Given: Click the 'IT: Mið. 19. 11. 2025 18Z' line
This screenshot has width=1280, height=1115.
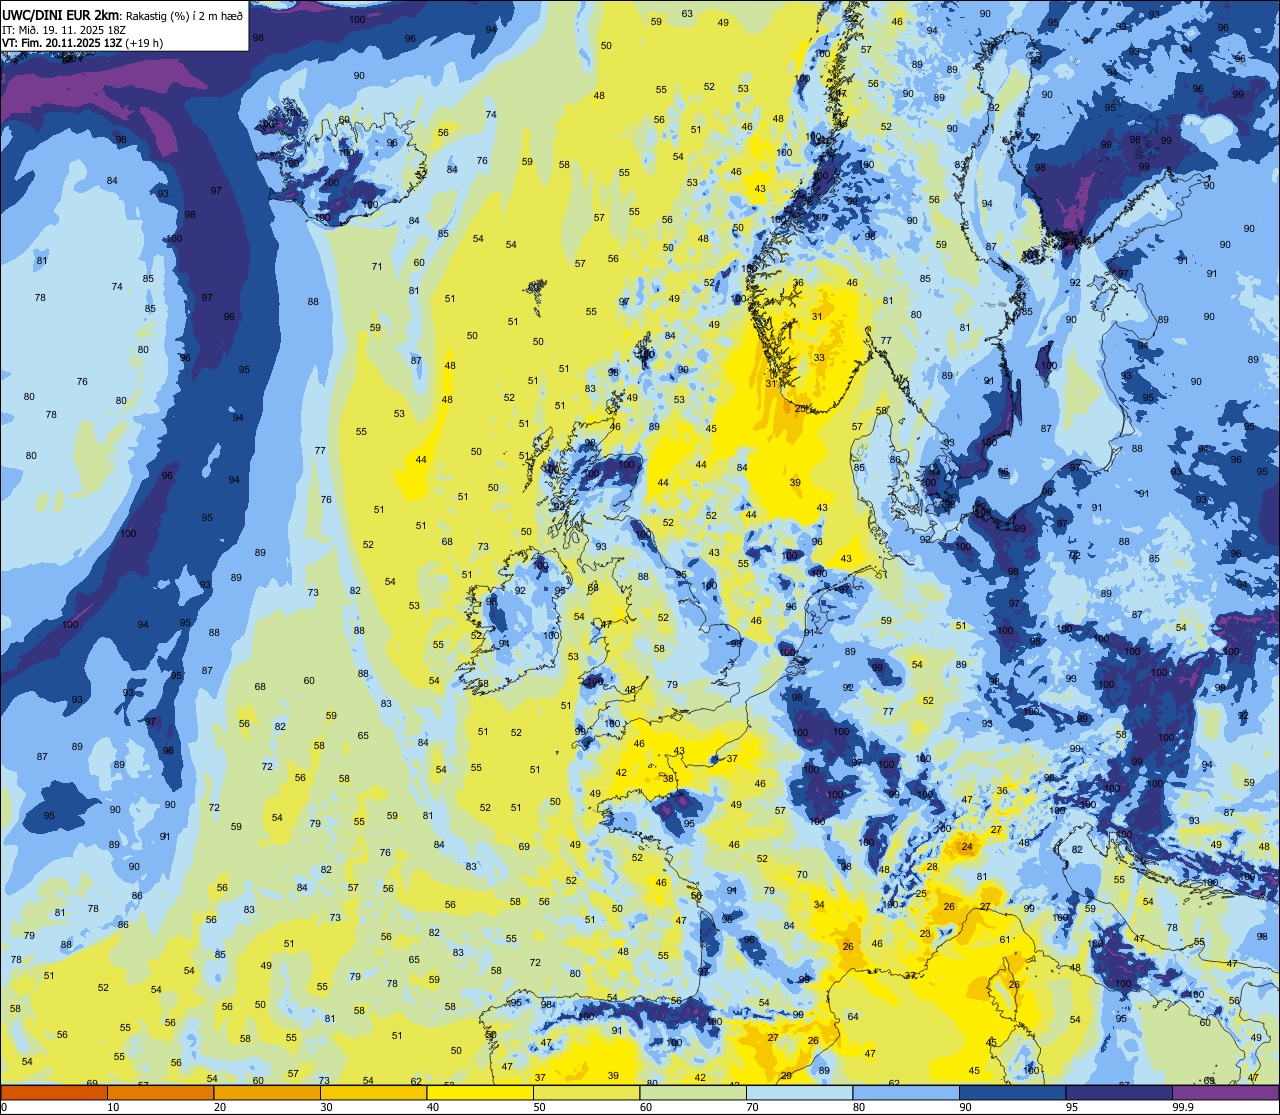Looking at the screenshot, I should (63, 29).
